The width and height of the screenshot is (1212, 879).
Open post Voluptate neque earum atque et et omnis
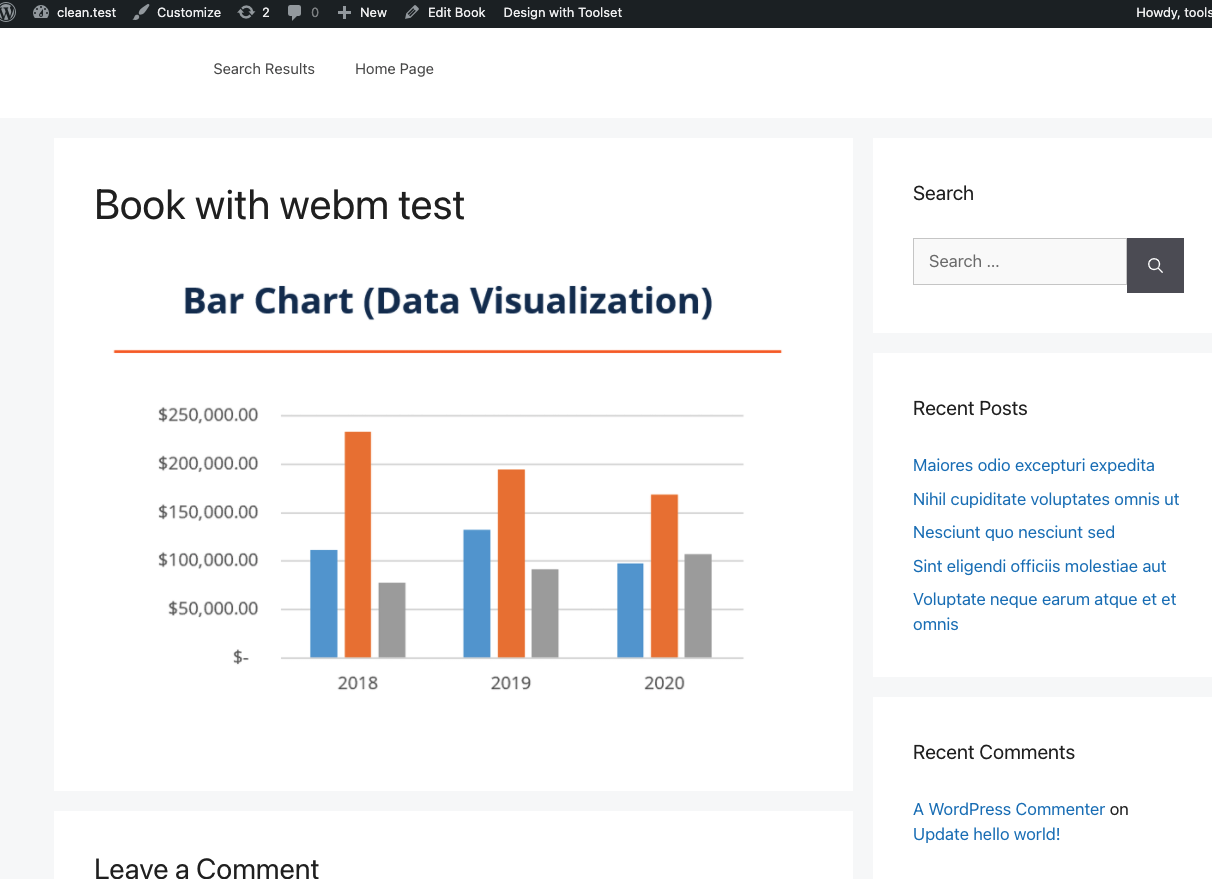click(1044, 611)
